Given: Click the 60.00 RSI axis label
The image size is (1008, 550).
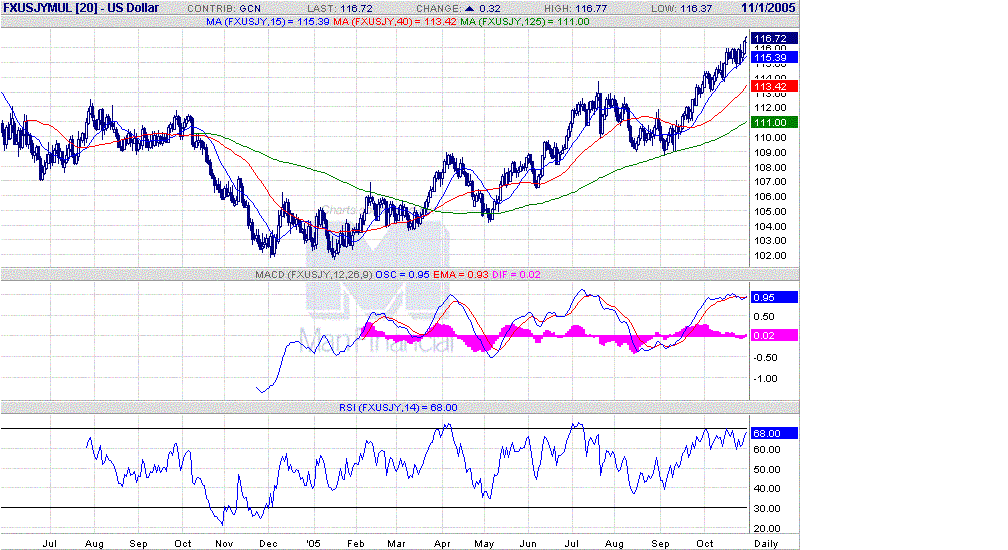Looking at the screenshot, I should [x=767, y=450].
